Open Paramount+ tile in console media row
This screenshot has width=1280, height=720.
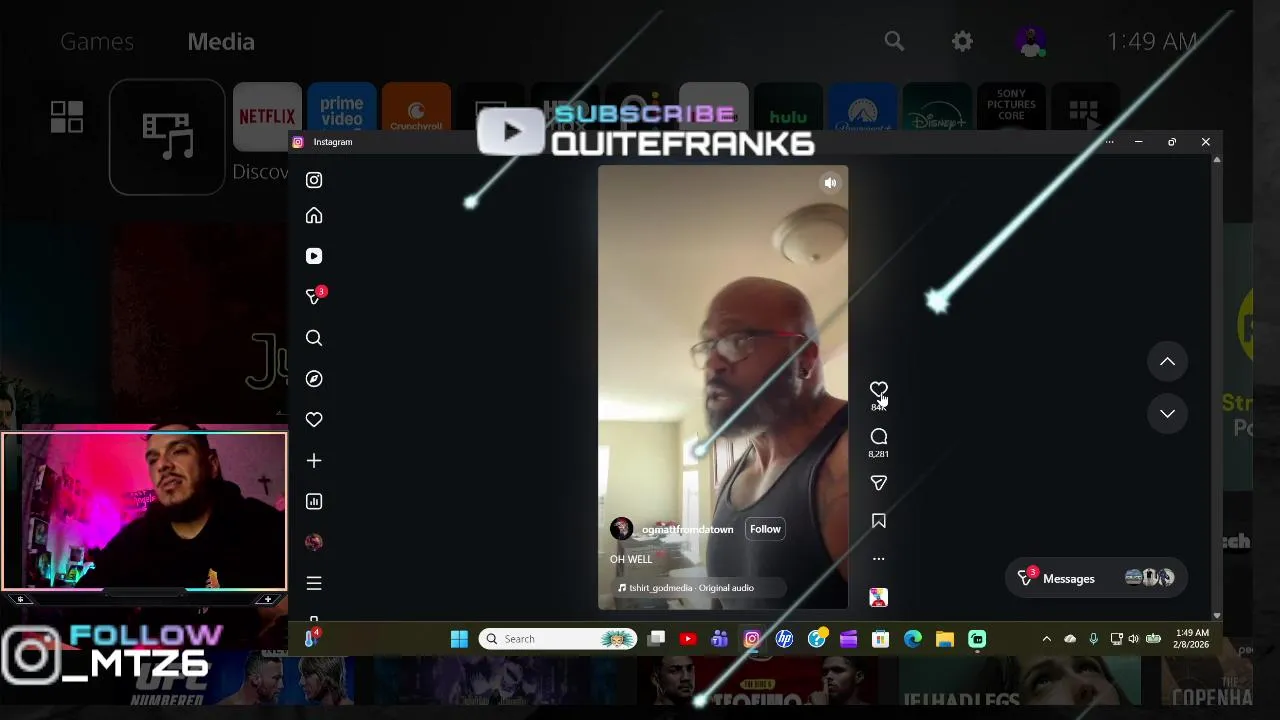coord(862,108)
